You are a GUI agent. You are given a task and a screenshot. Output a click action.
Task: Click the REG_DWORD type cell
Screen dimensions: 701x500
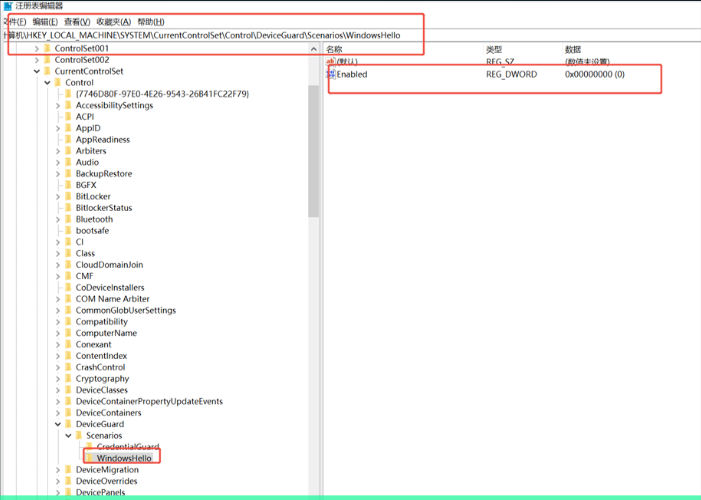click(x=511, y=74)
